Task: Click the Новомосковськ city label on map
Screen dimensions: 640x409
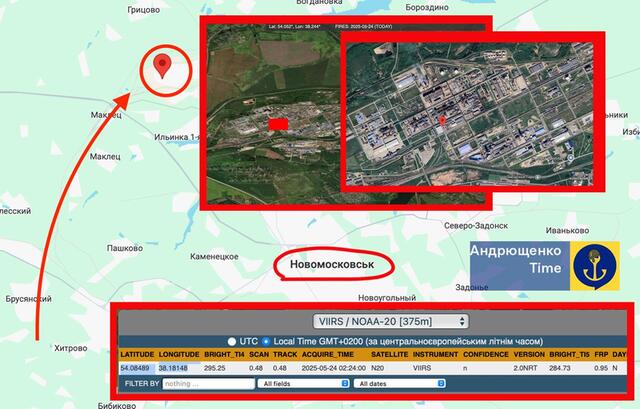Action: 331,265
